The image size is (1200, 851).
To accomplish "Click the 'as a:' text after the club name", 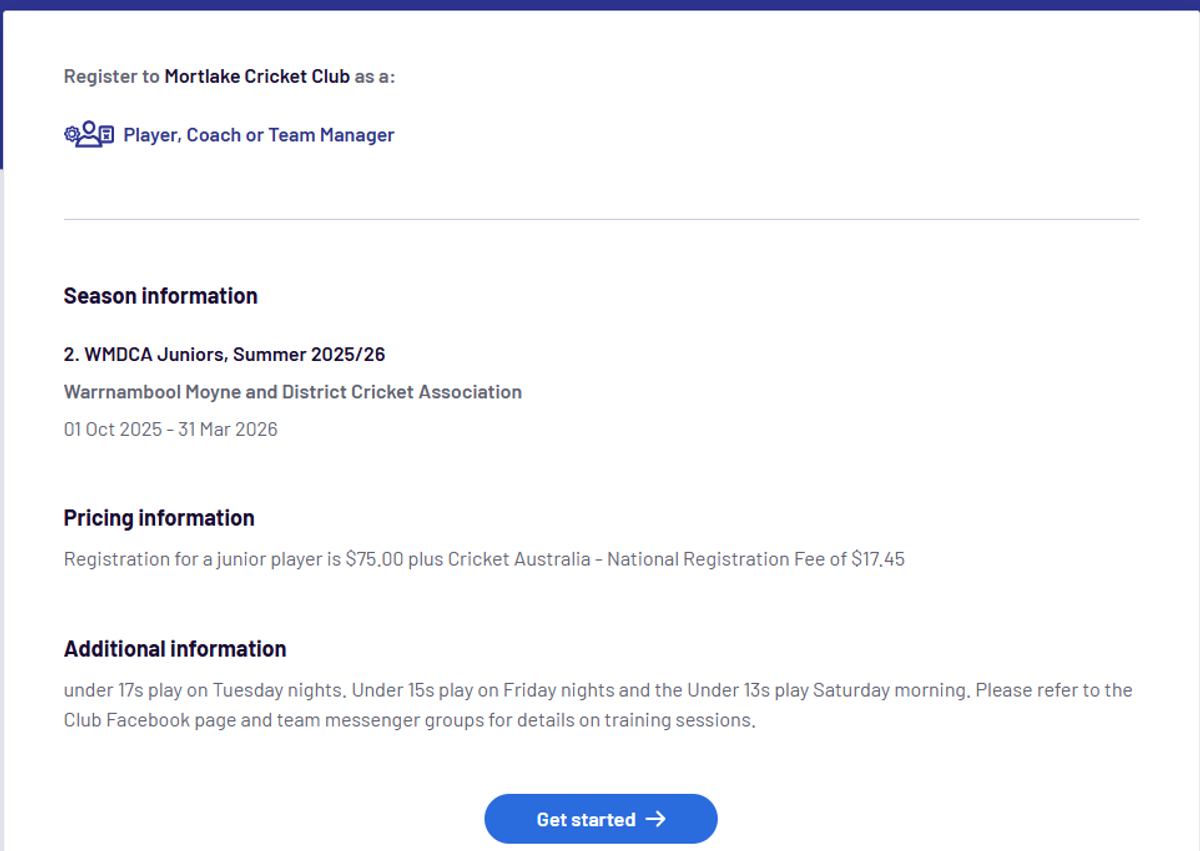I will (x=375, y=76).
